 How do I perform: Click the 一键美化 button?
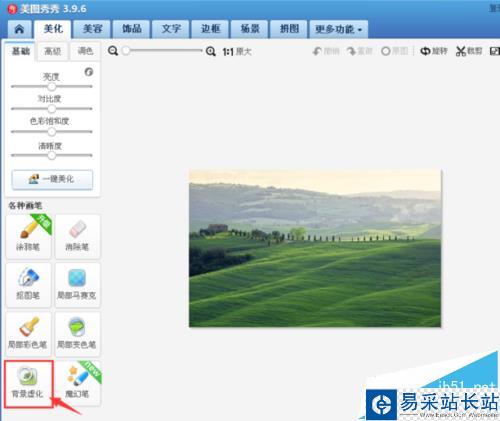point(52,180)
